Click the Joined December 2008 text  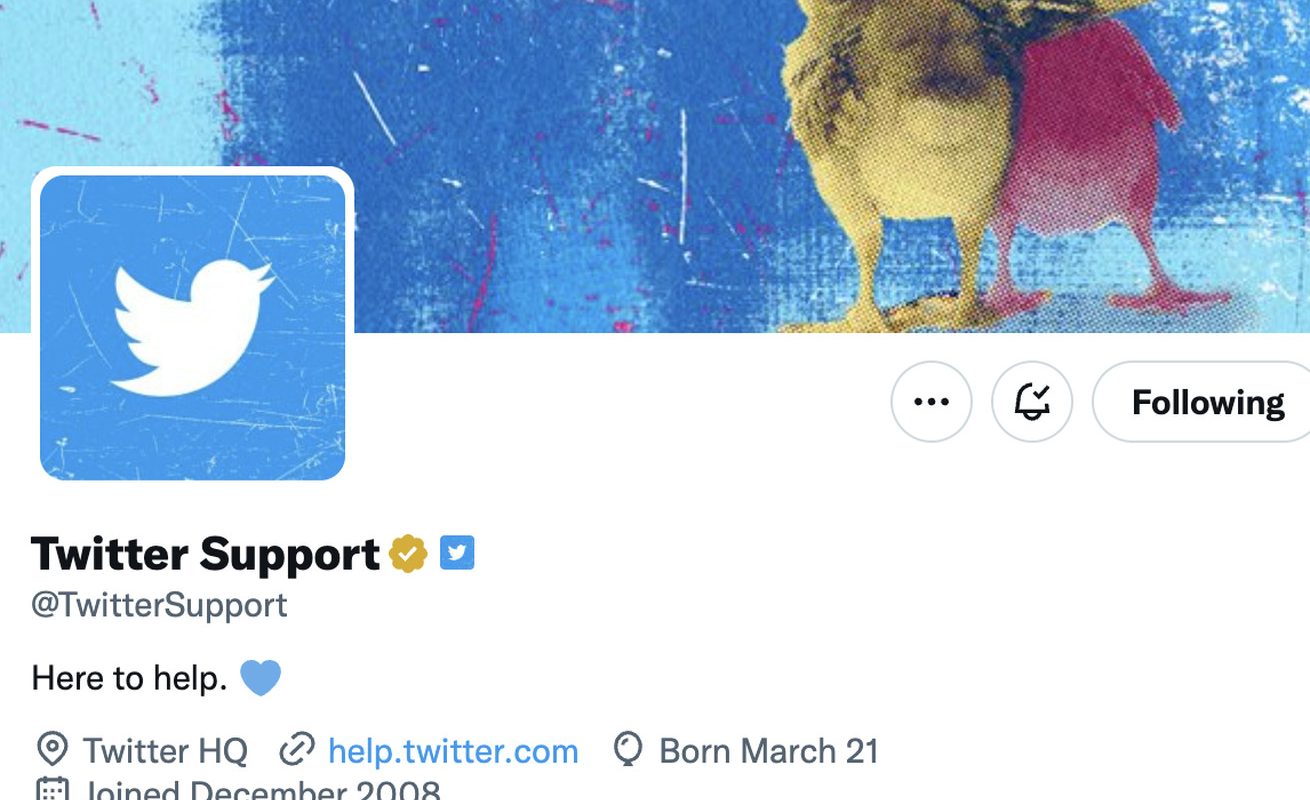coord(262,790)
